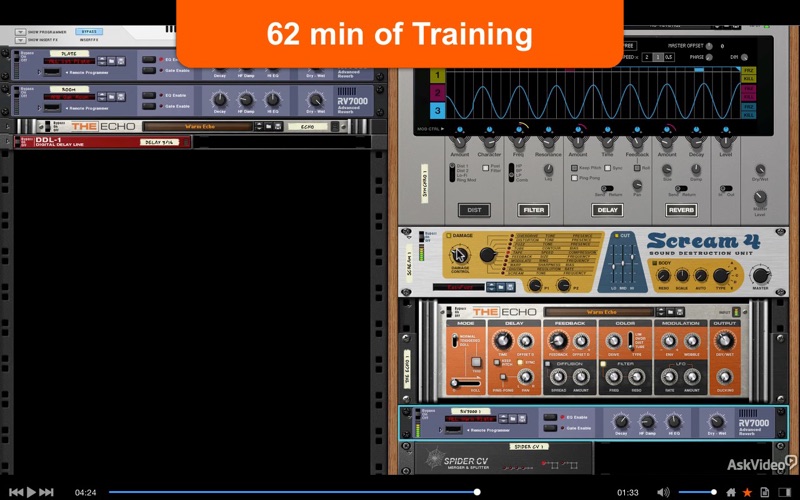This screenshot has height=500, width=800.
Task: Flip the delay Send/Return switch
Action: click(607, 188)
